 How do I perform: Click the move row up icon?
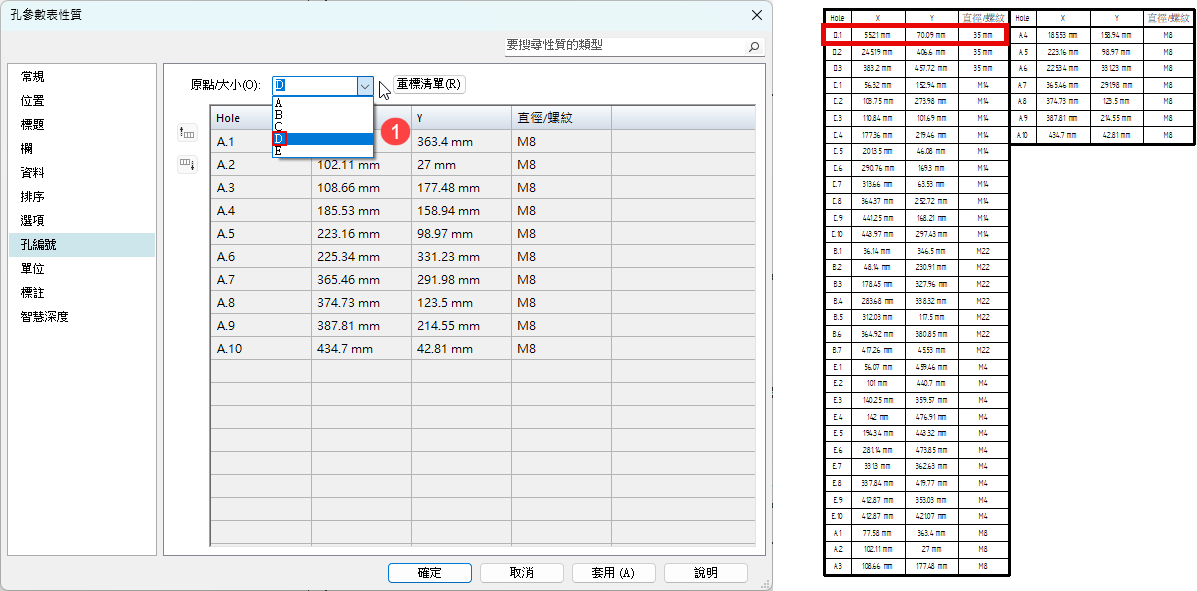188,132
